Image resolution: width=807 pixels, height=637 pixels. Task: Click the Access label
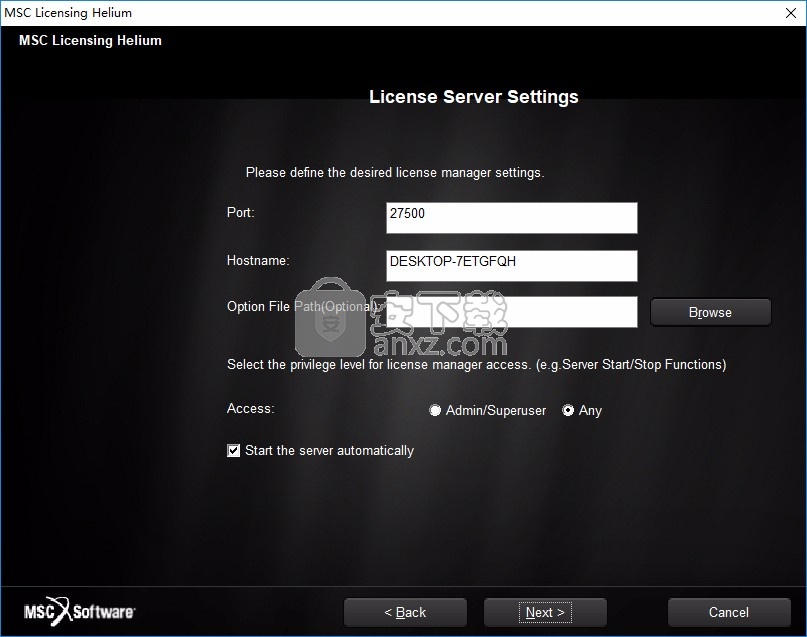[251, 409]
